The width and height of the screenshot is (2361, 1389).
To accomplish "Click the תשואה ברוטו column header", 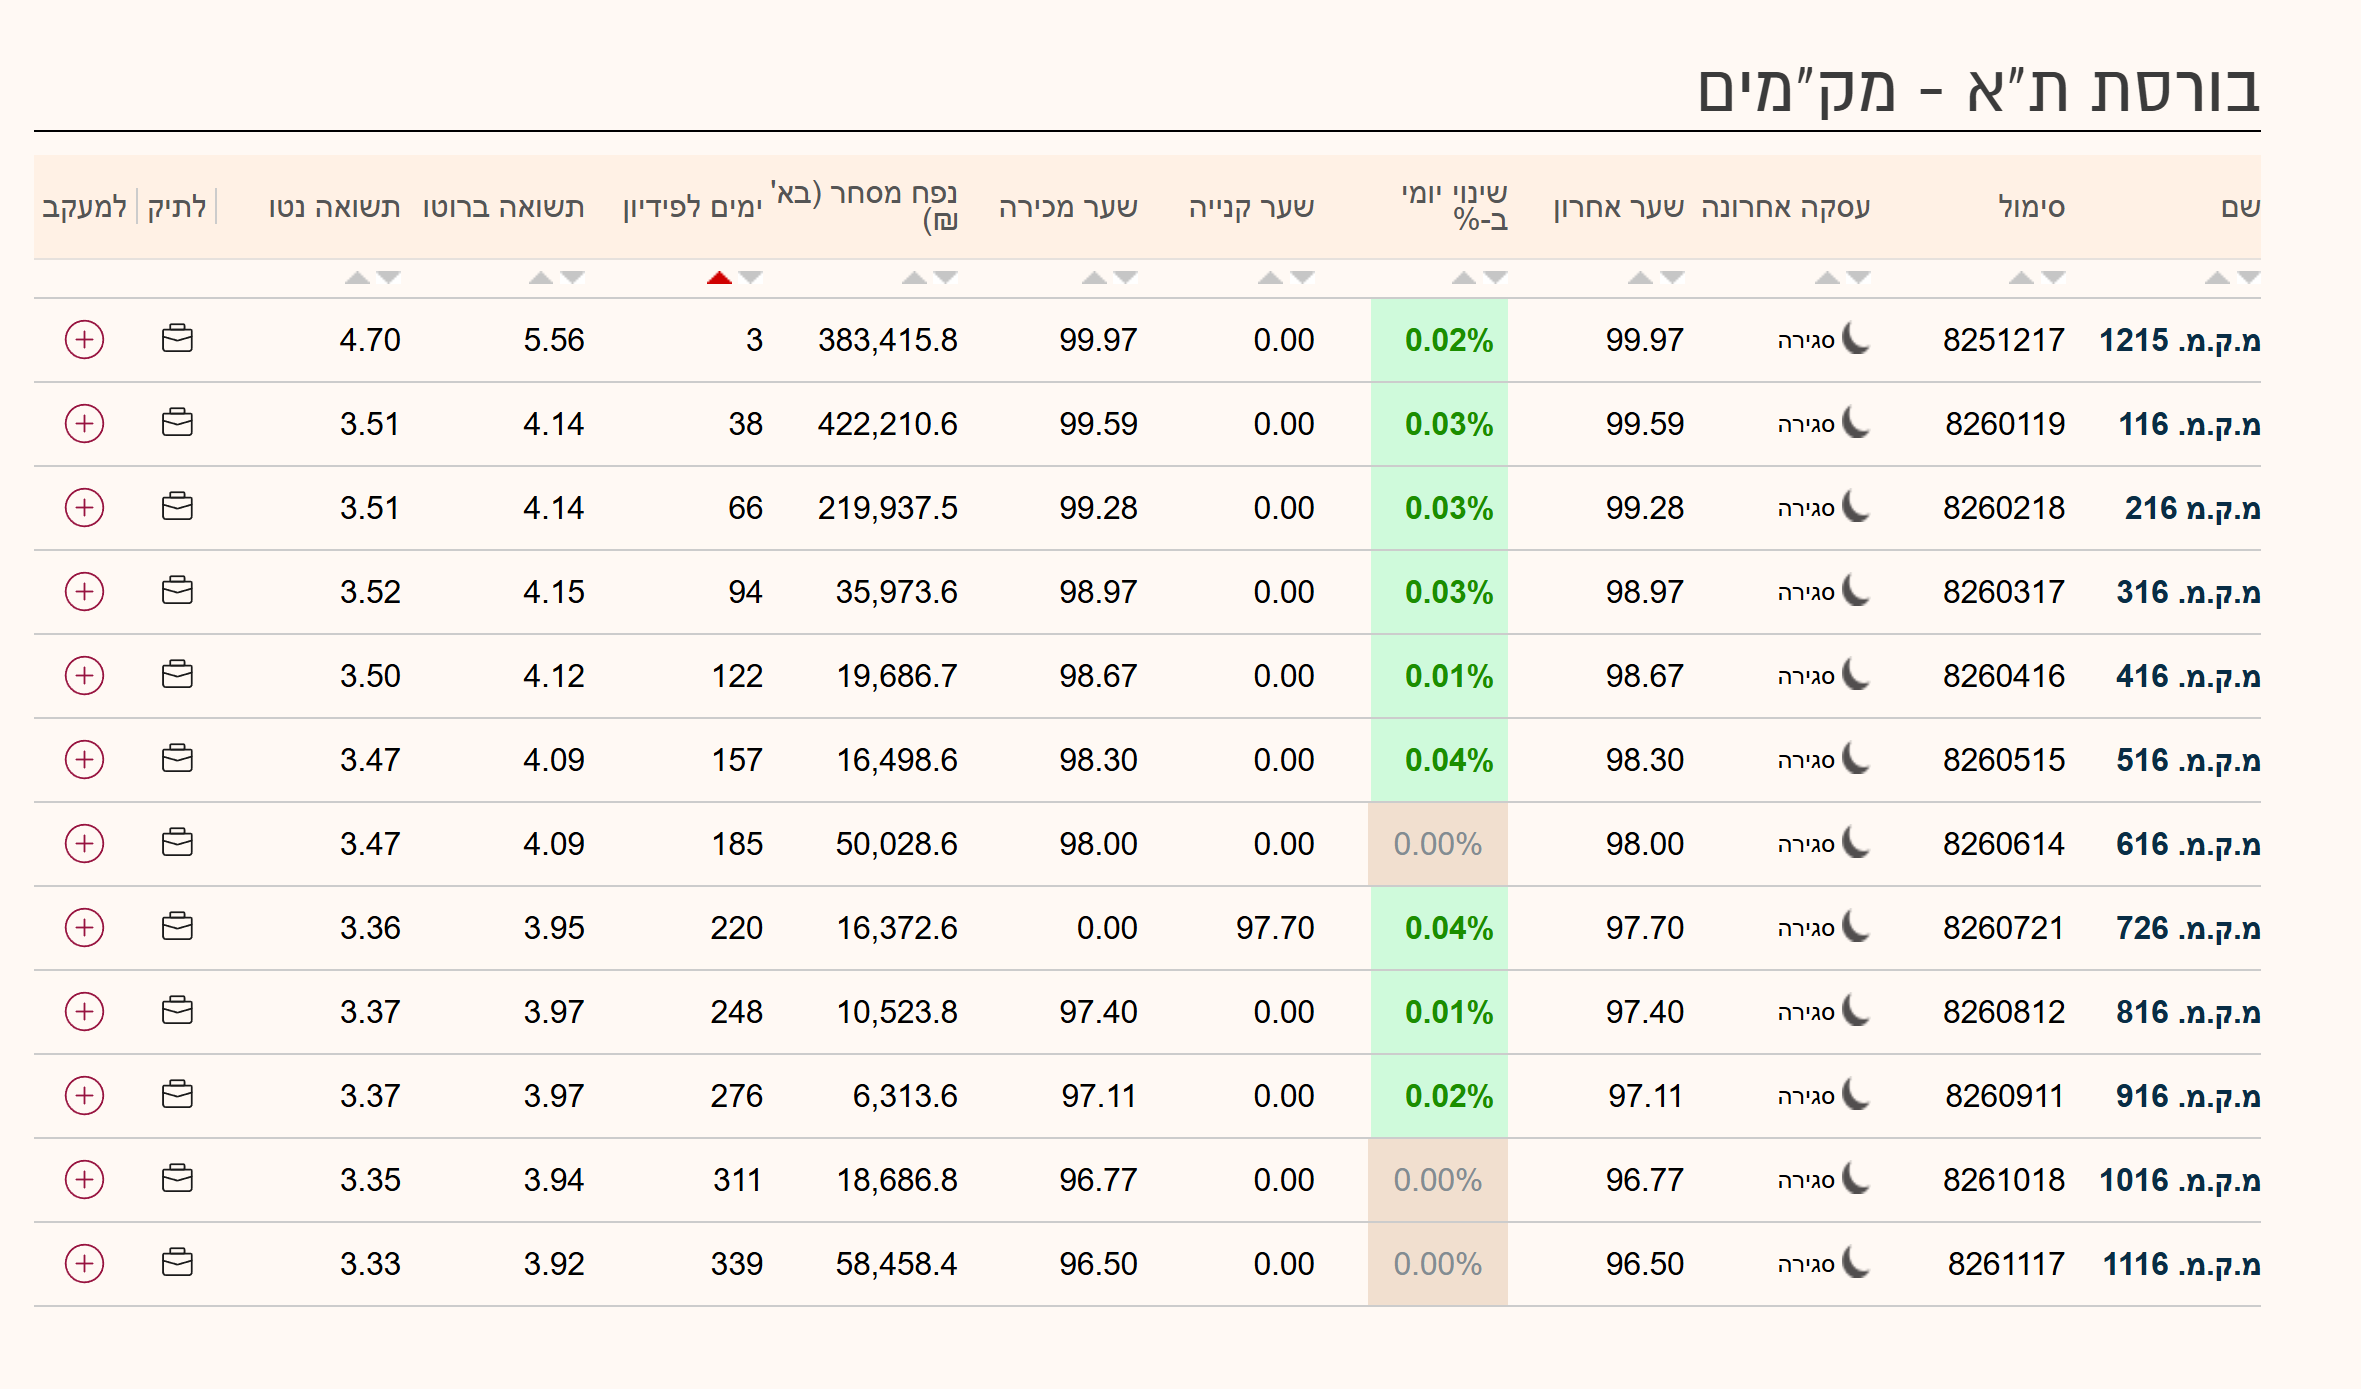I will click(x=503, y=208).
